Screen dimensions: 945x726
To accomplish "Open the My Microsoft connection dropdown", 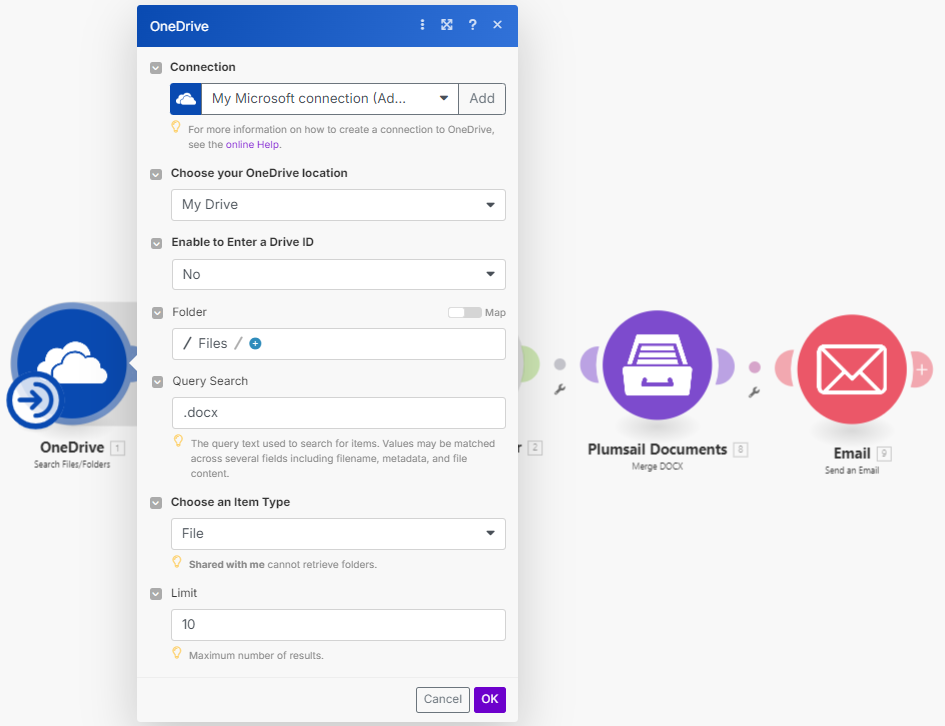I will 330,99.
